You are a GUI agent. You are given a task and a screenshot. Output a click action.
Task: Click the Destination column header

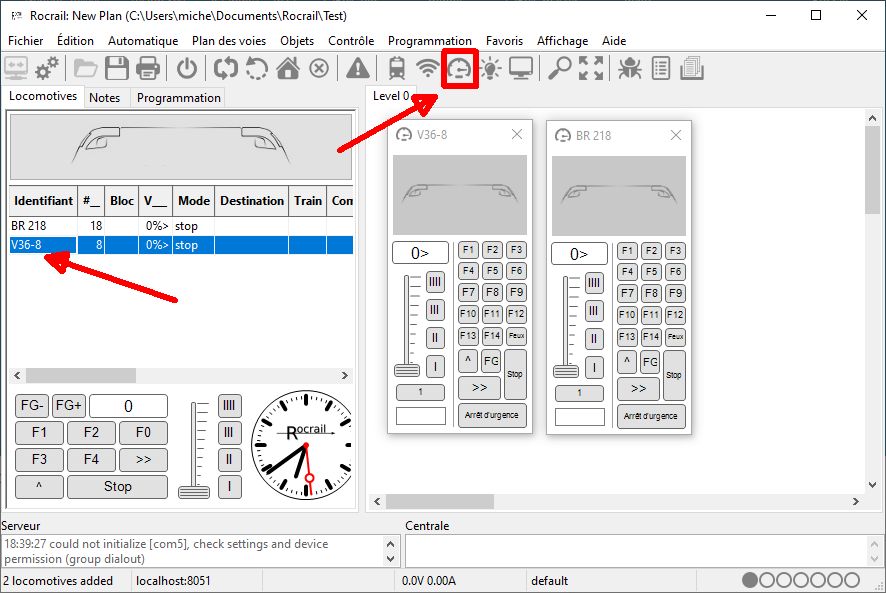click(x=251, y=201)
